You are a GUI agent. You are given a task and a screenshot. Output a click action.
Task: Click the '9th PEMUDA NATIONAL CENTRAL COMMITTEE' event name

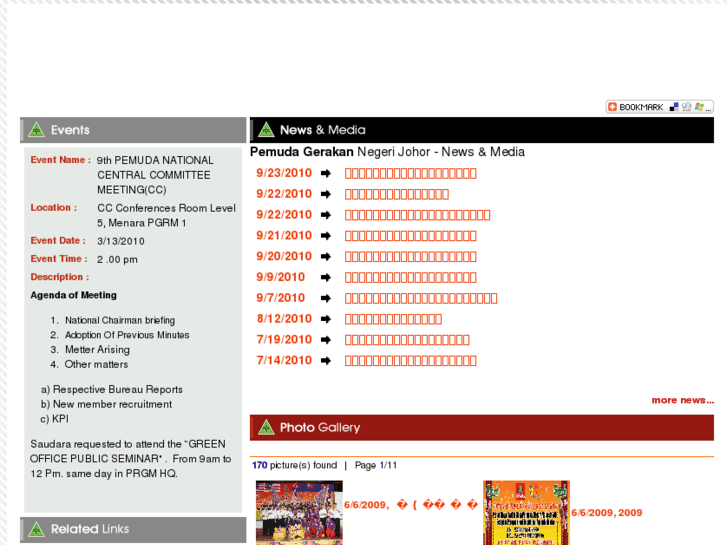(x=155, y=175)
